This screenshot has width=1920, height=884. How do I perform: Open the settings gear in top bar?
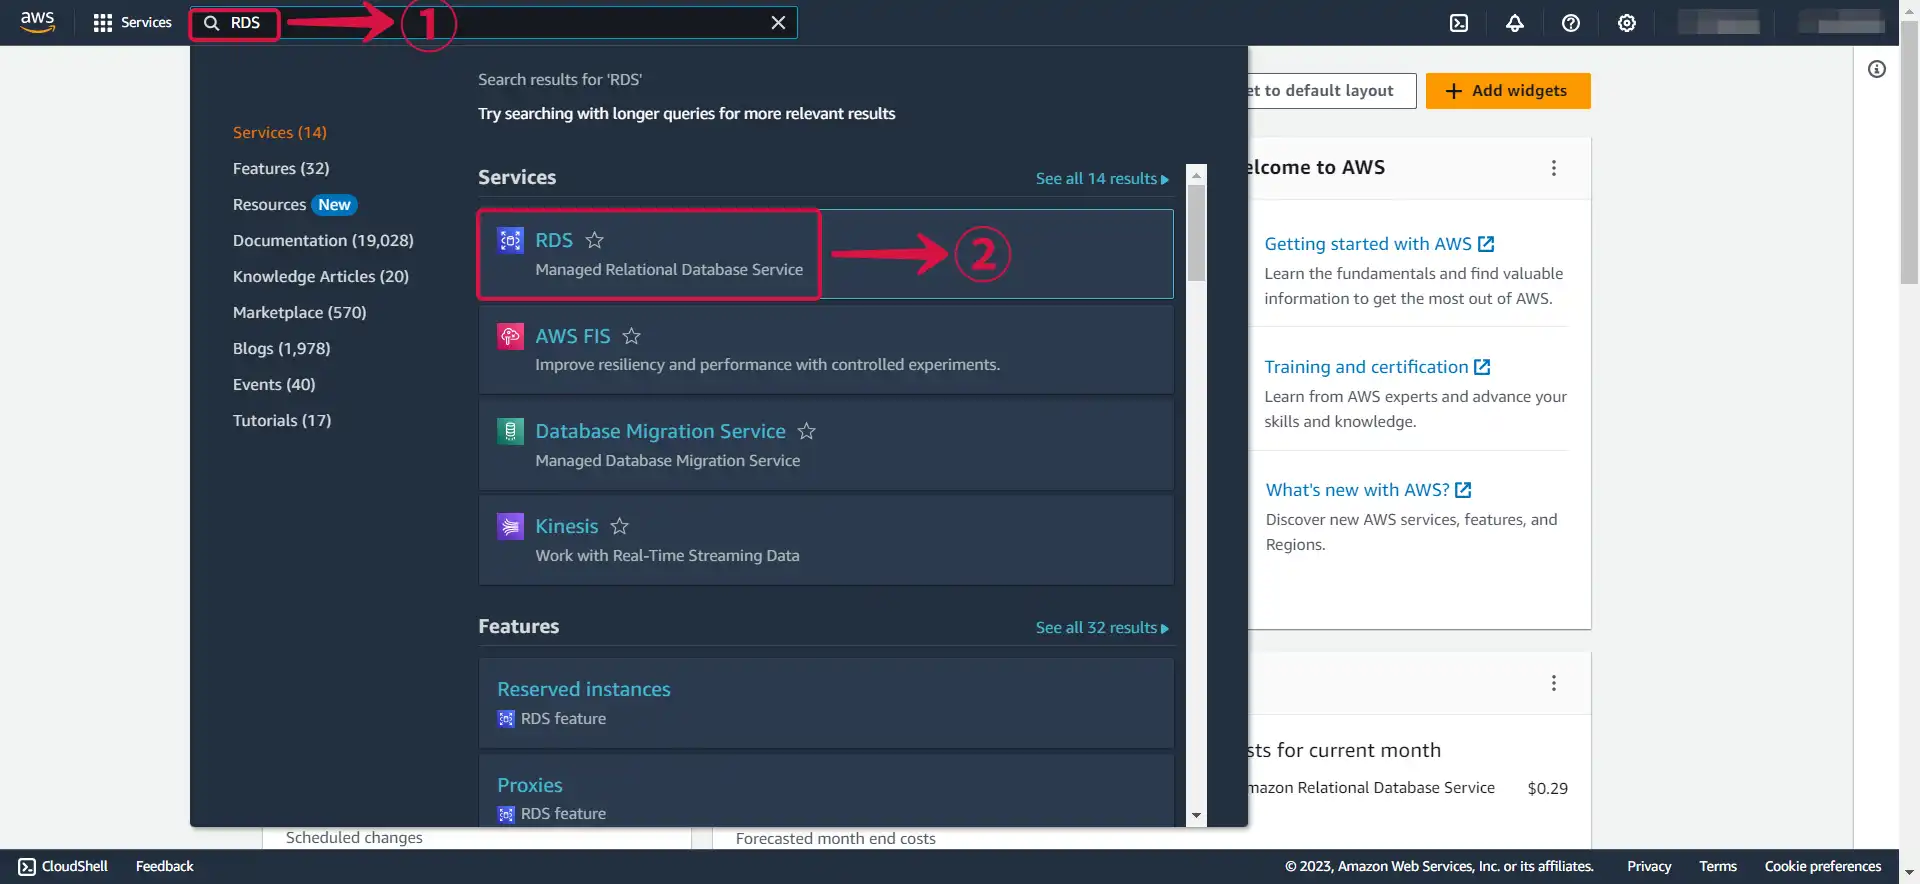[1627, 23]
